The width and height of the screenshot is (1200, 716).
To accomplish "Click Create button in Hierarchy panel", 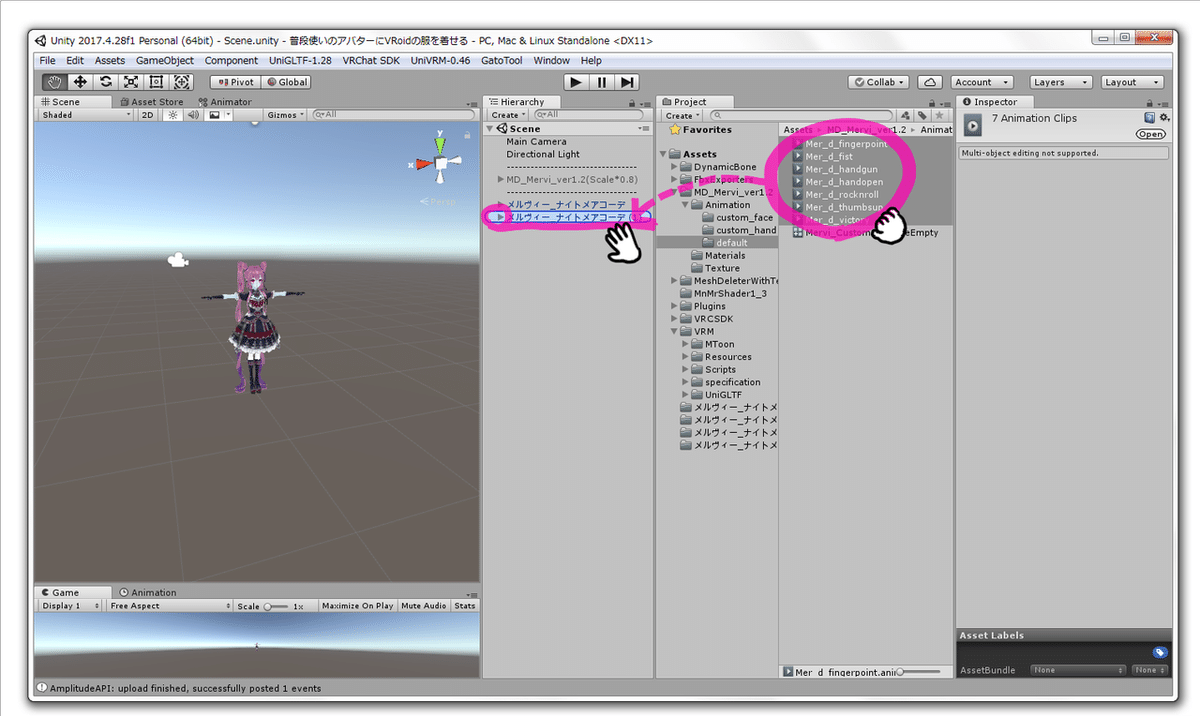I will [508, 115].
